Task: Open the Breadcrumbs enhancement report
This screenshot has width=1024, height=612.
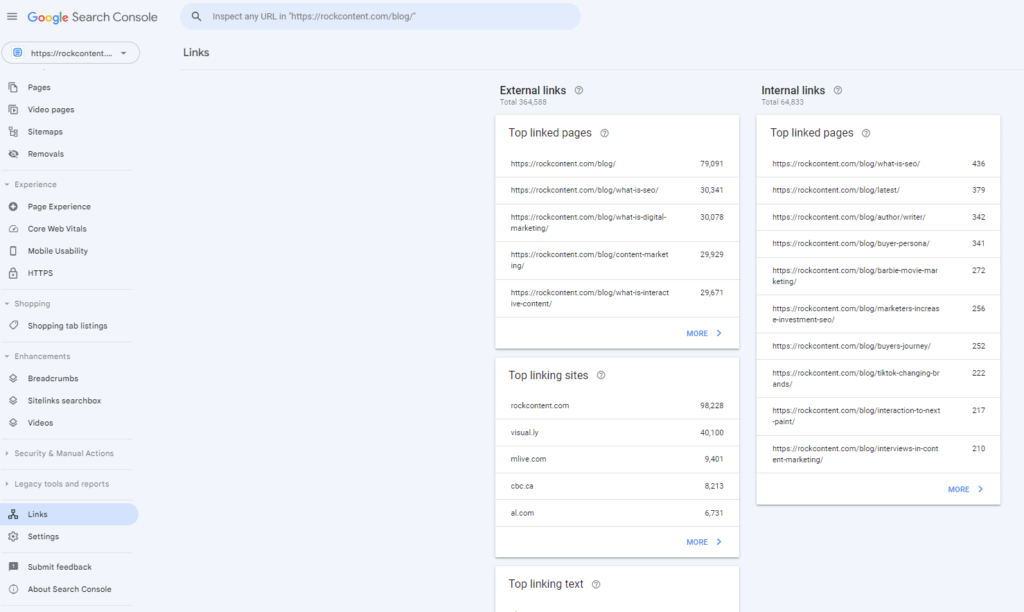Action: [14, 378]
